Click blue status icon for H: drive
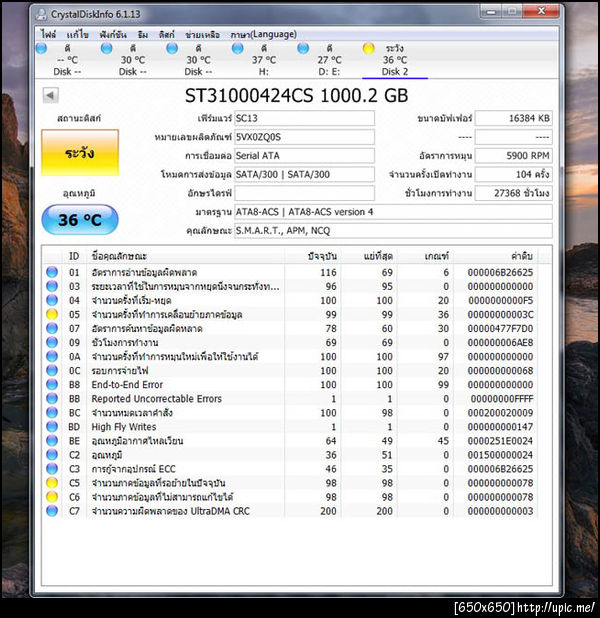The width and height of the screenshot is (600, 618). click(237, 48)
